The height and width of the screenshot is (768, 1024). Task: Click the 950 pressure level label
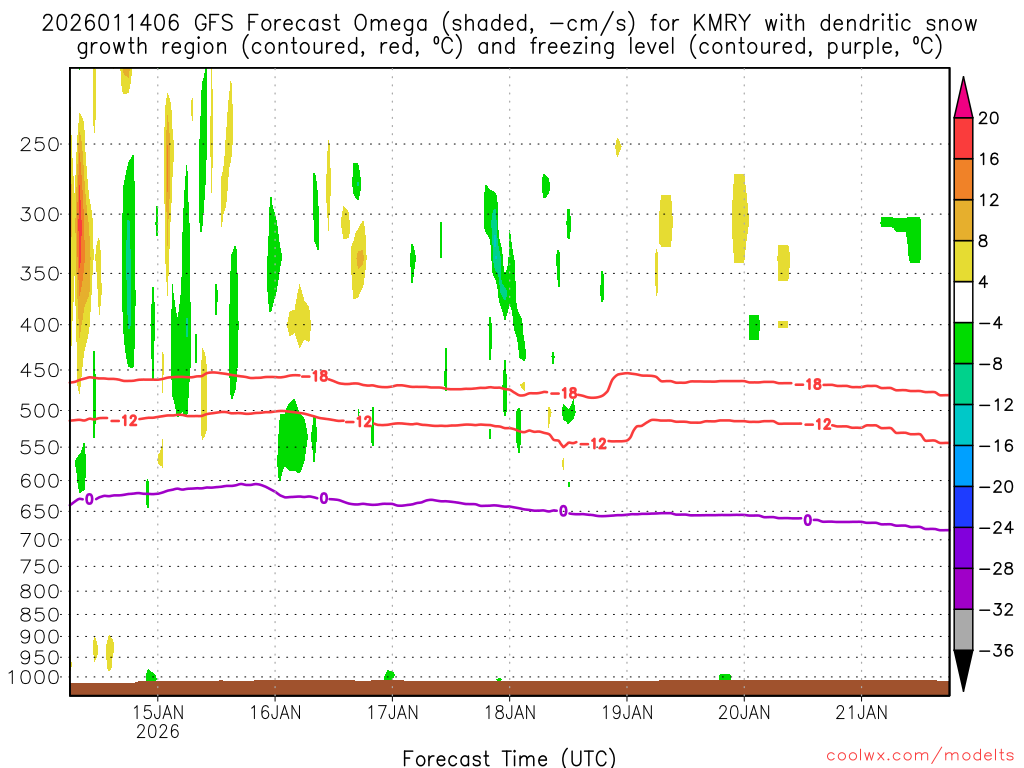(x=40, y=658)
